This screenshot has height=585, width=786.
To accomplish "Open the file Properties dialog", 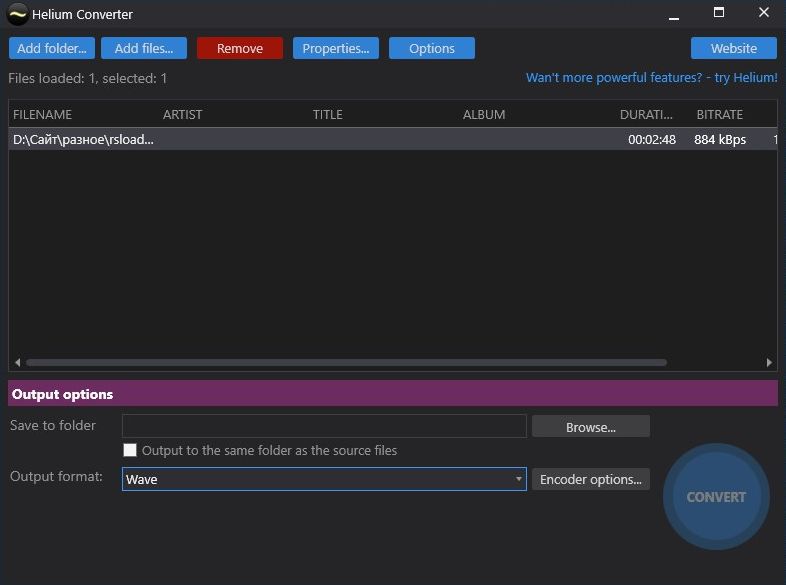I will click(x=335, y=48).
